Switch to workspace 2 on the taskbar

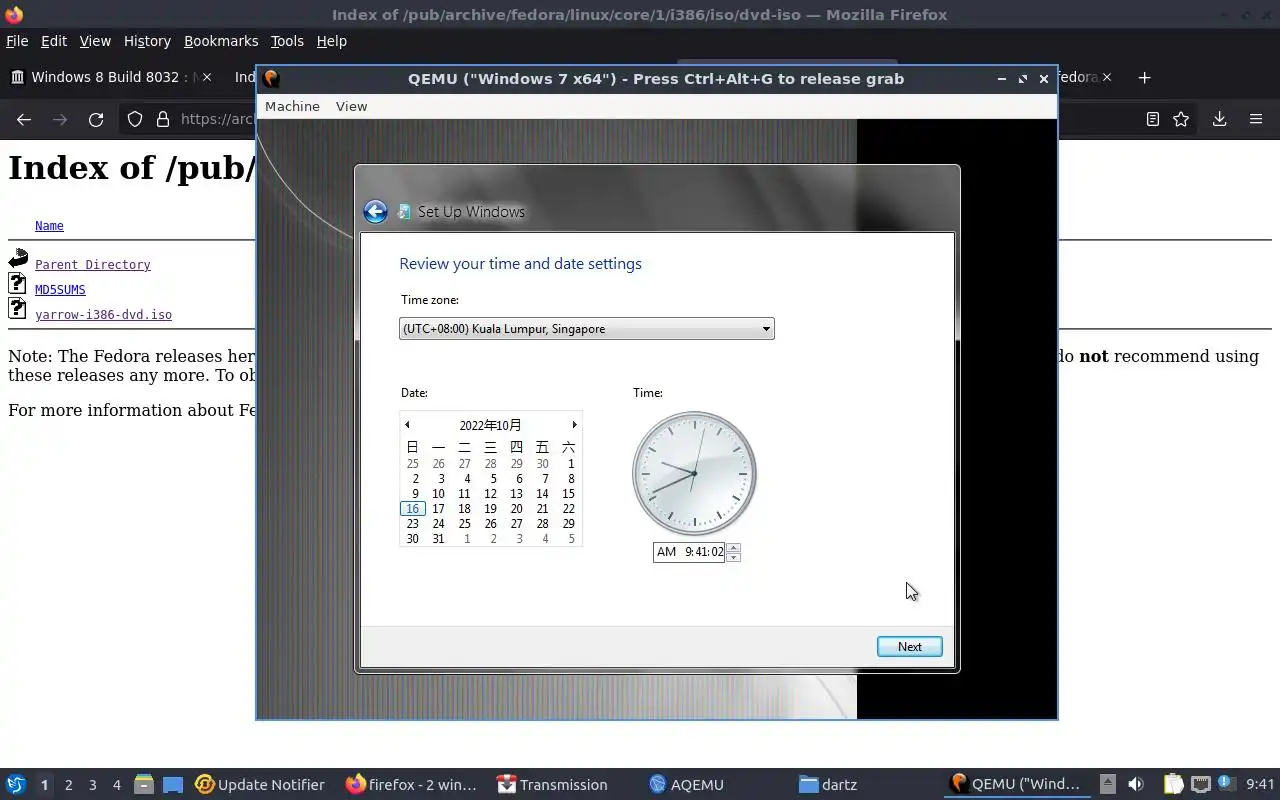pyautogui.click(x=68, y=785)
